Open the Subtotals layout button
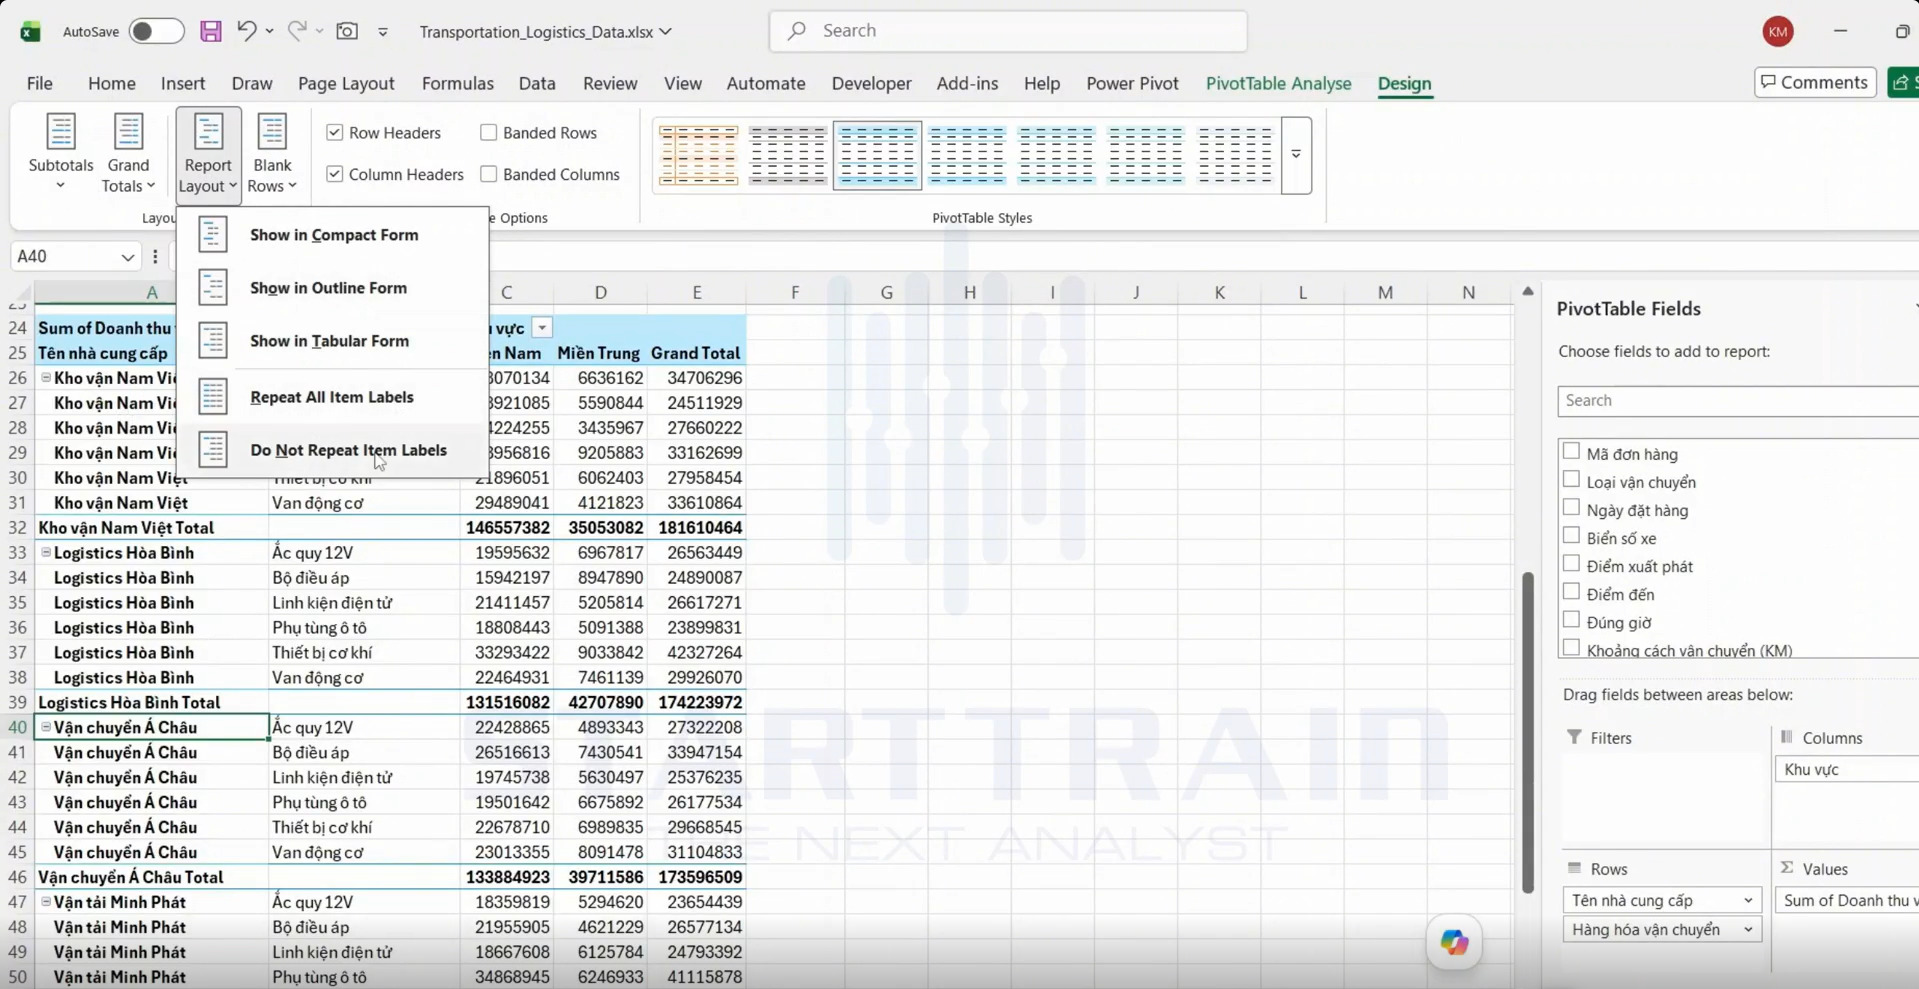Viewport: 1919px width, 989px height. coord(61,153)
